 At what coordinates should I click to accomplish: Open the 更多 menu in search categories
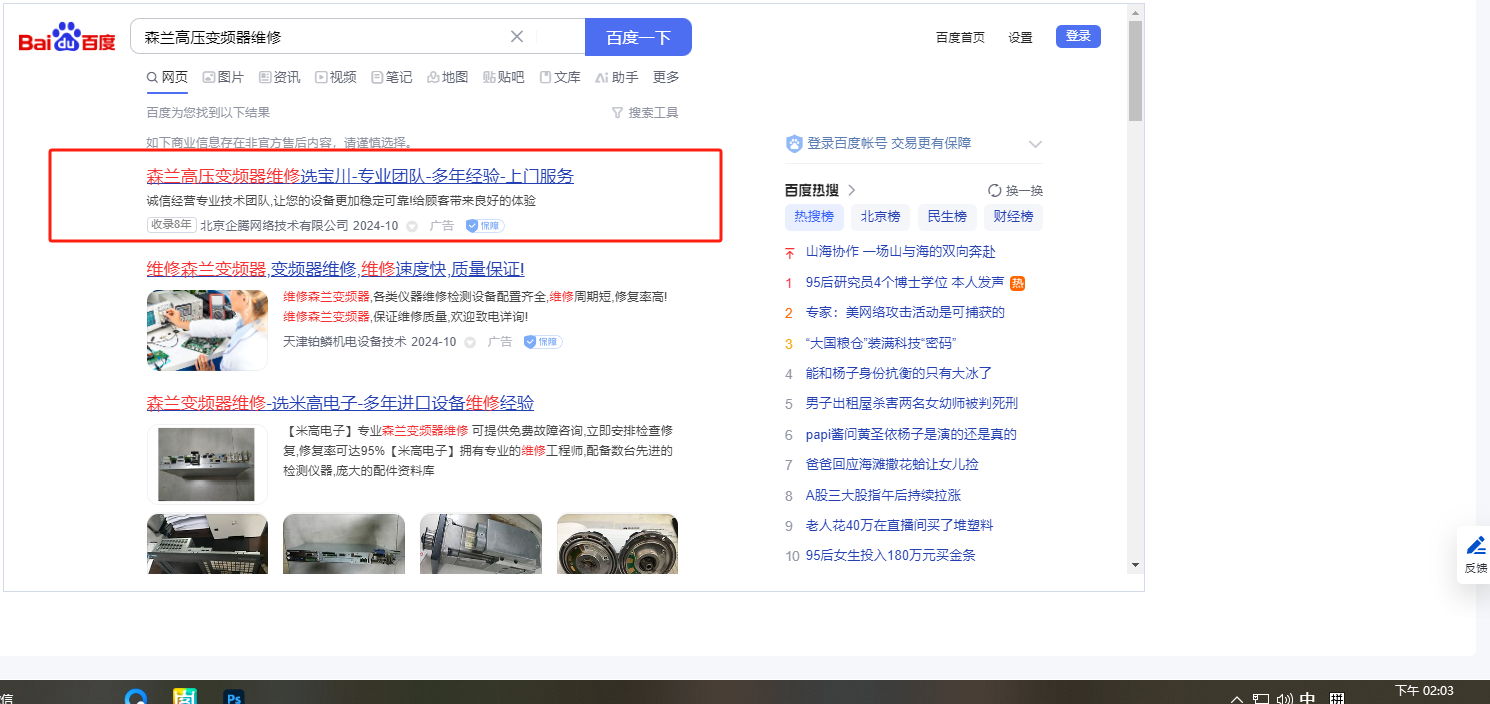click(666, 77)
